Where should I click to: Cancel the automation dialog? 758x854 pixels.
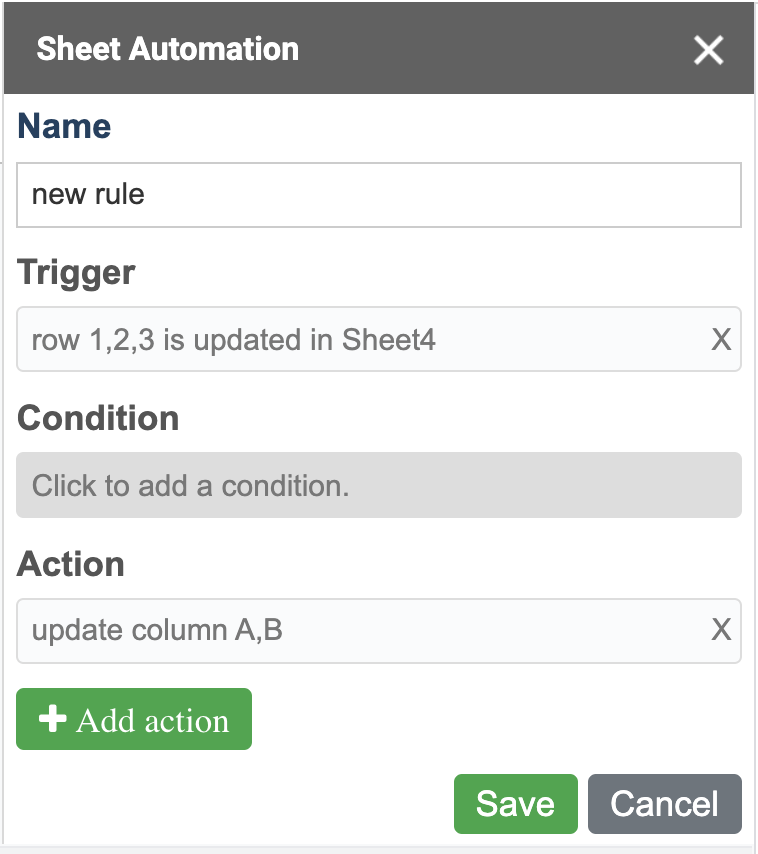(665, 804)
